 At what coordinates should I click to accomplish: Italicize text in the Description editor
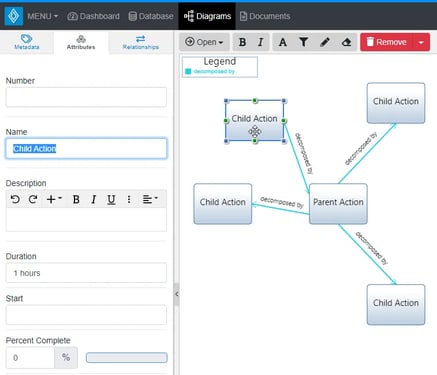click(94, 199)
